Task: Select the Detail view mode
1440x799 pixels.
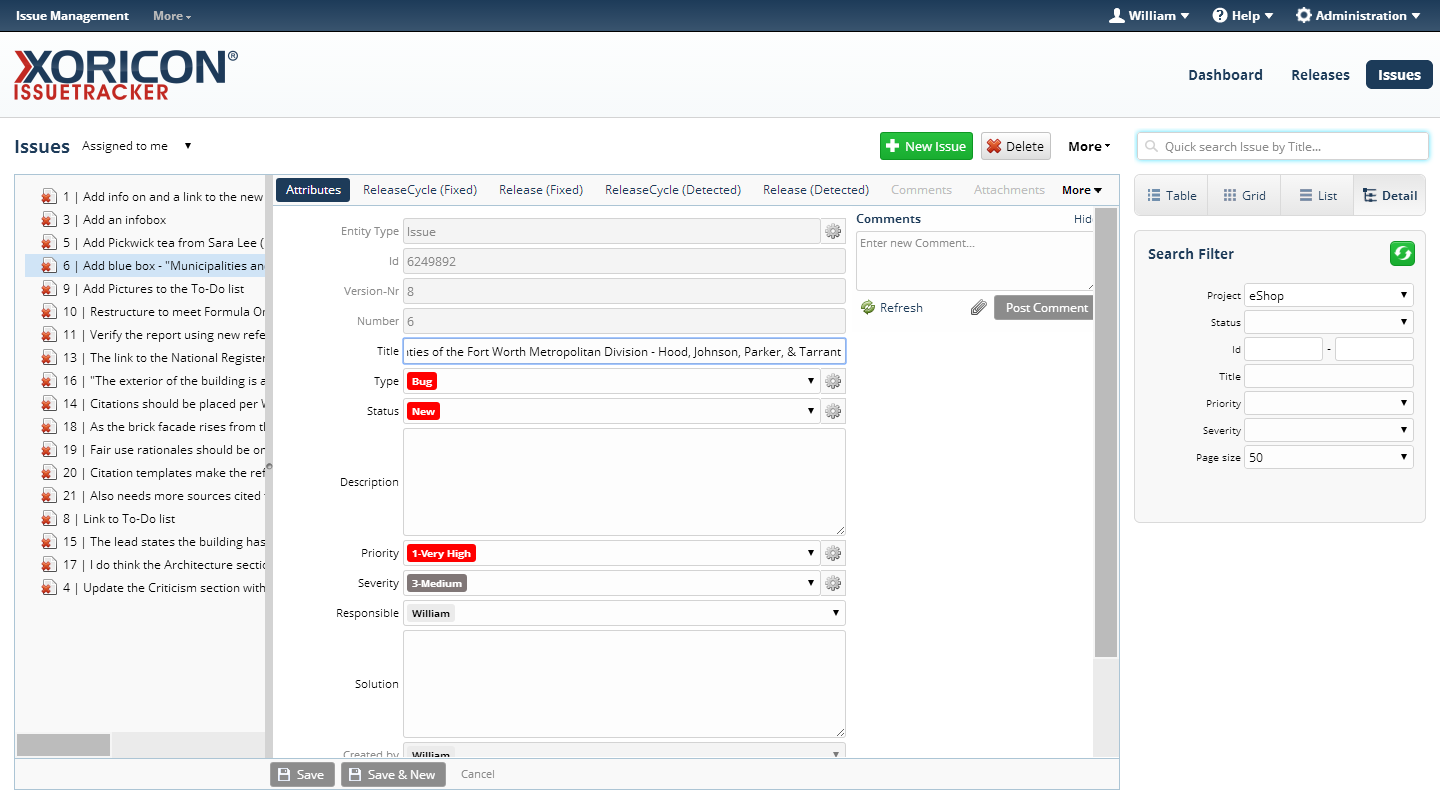Action: coord(1390,196)
